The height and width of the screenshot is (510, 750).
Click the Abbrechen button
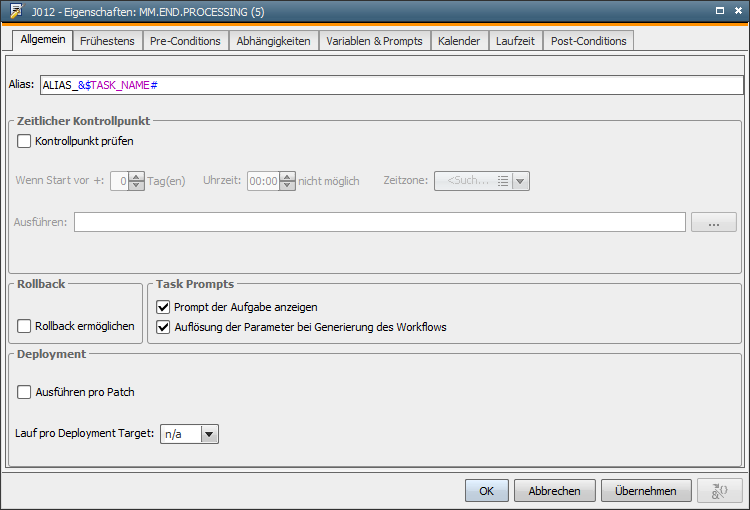coord(554,491)
